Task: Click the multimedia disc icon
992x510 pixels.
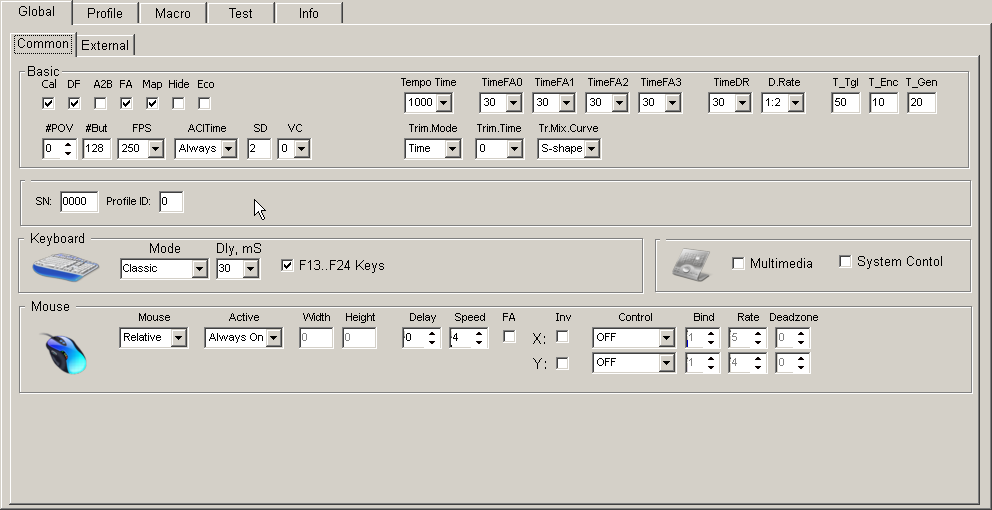Action: click(691, 264)
